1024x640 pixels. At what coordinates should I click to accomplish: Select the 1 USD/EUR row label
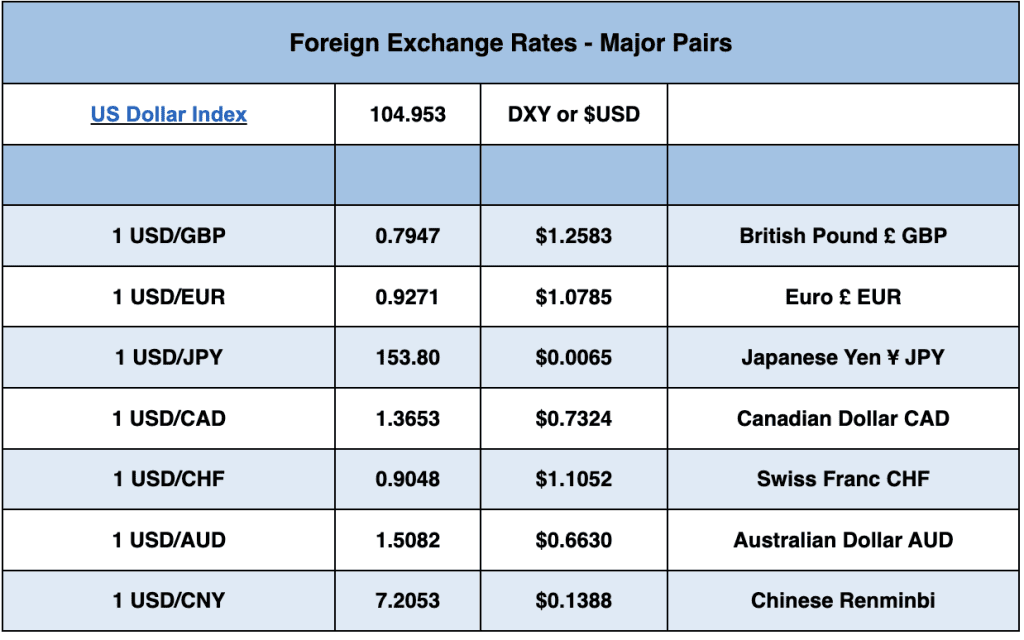click(x=169, y=297)
